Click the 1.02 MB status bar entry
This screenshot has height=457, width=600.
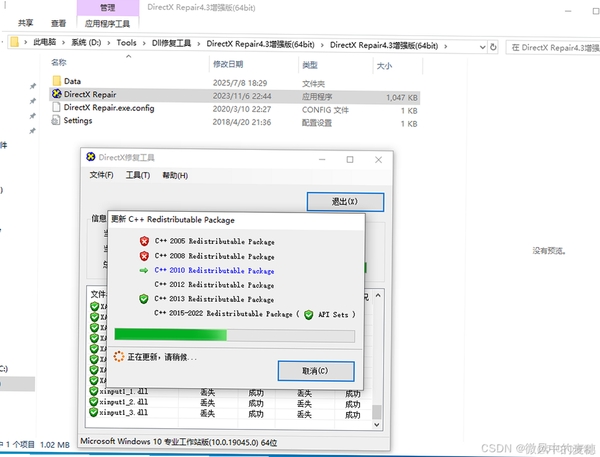(x=55, y=445)
